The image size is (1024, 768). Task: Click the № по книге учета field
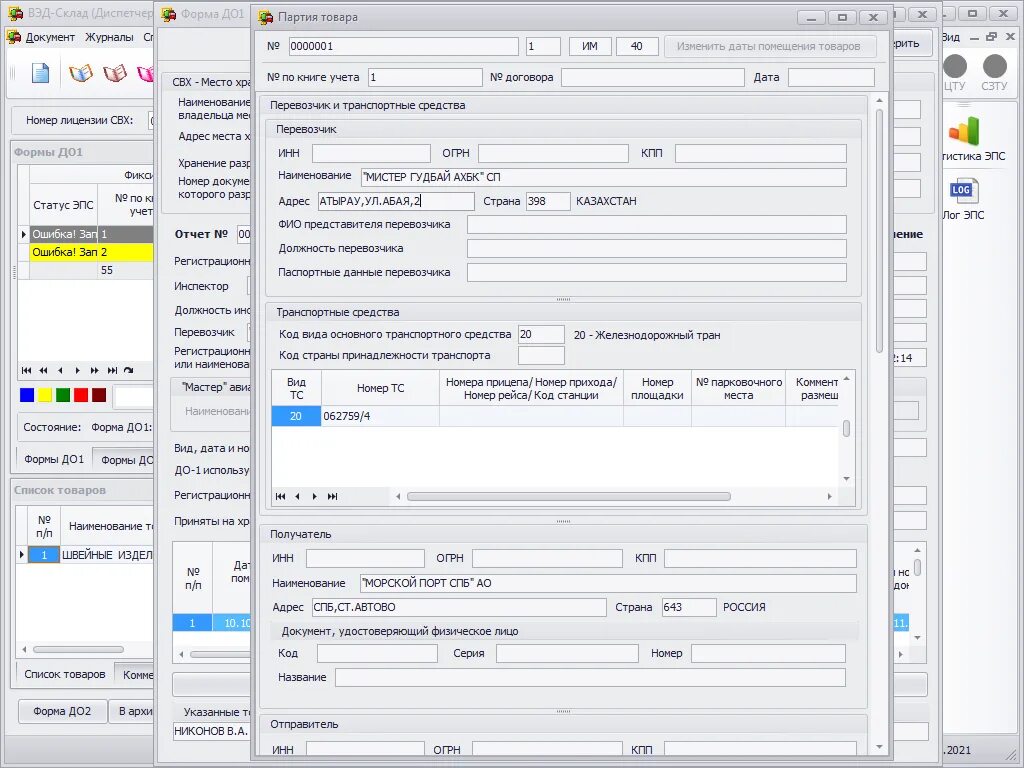425,77
